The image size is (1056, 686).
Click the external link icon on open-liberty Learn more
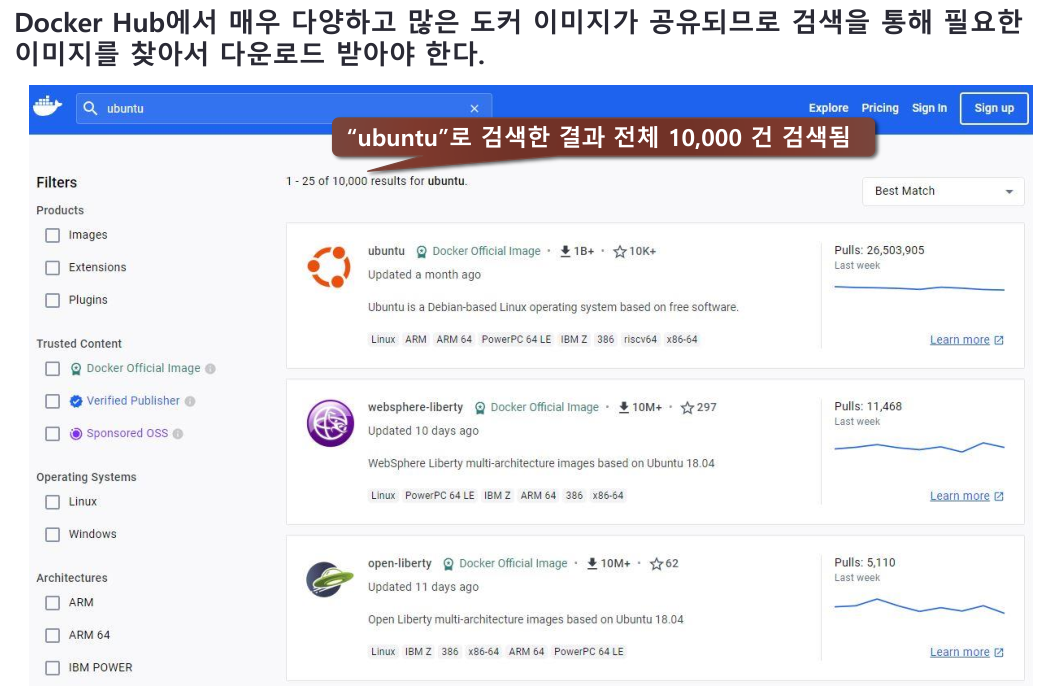(x=999, y=652)
